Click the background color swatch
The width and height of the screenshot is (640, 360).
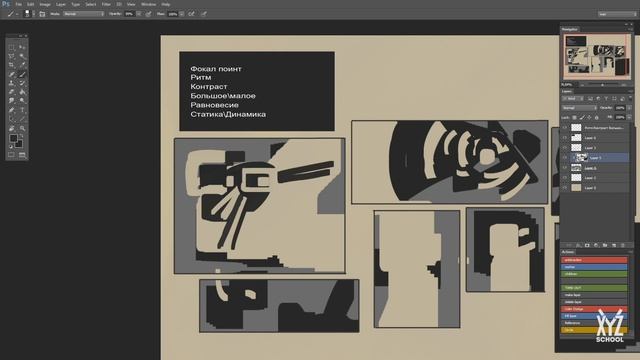pyautogui.click(x=19, y=144)
